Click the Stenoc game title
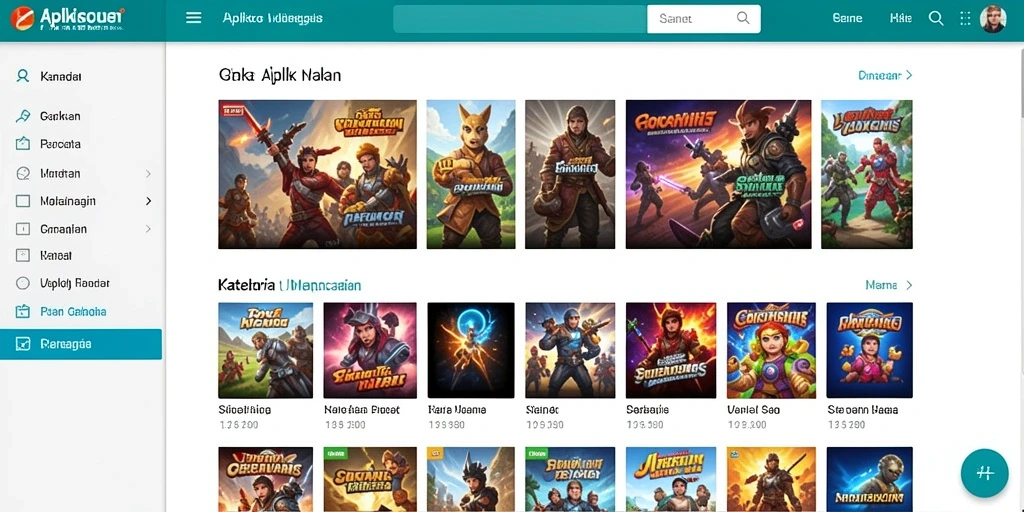Viewport: 1024px width, 512px height. tap(542, 410)
